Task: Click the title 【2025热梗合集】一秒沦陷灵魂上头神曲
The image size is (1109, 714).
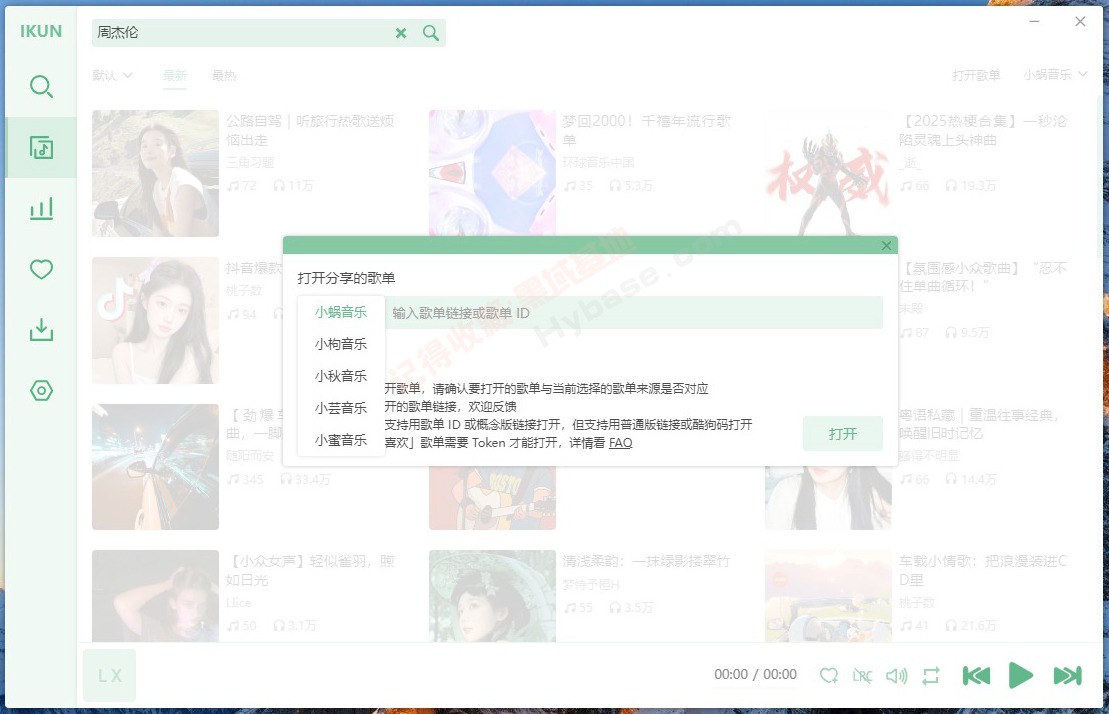Action: pos(983,130)
